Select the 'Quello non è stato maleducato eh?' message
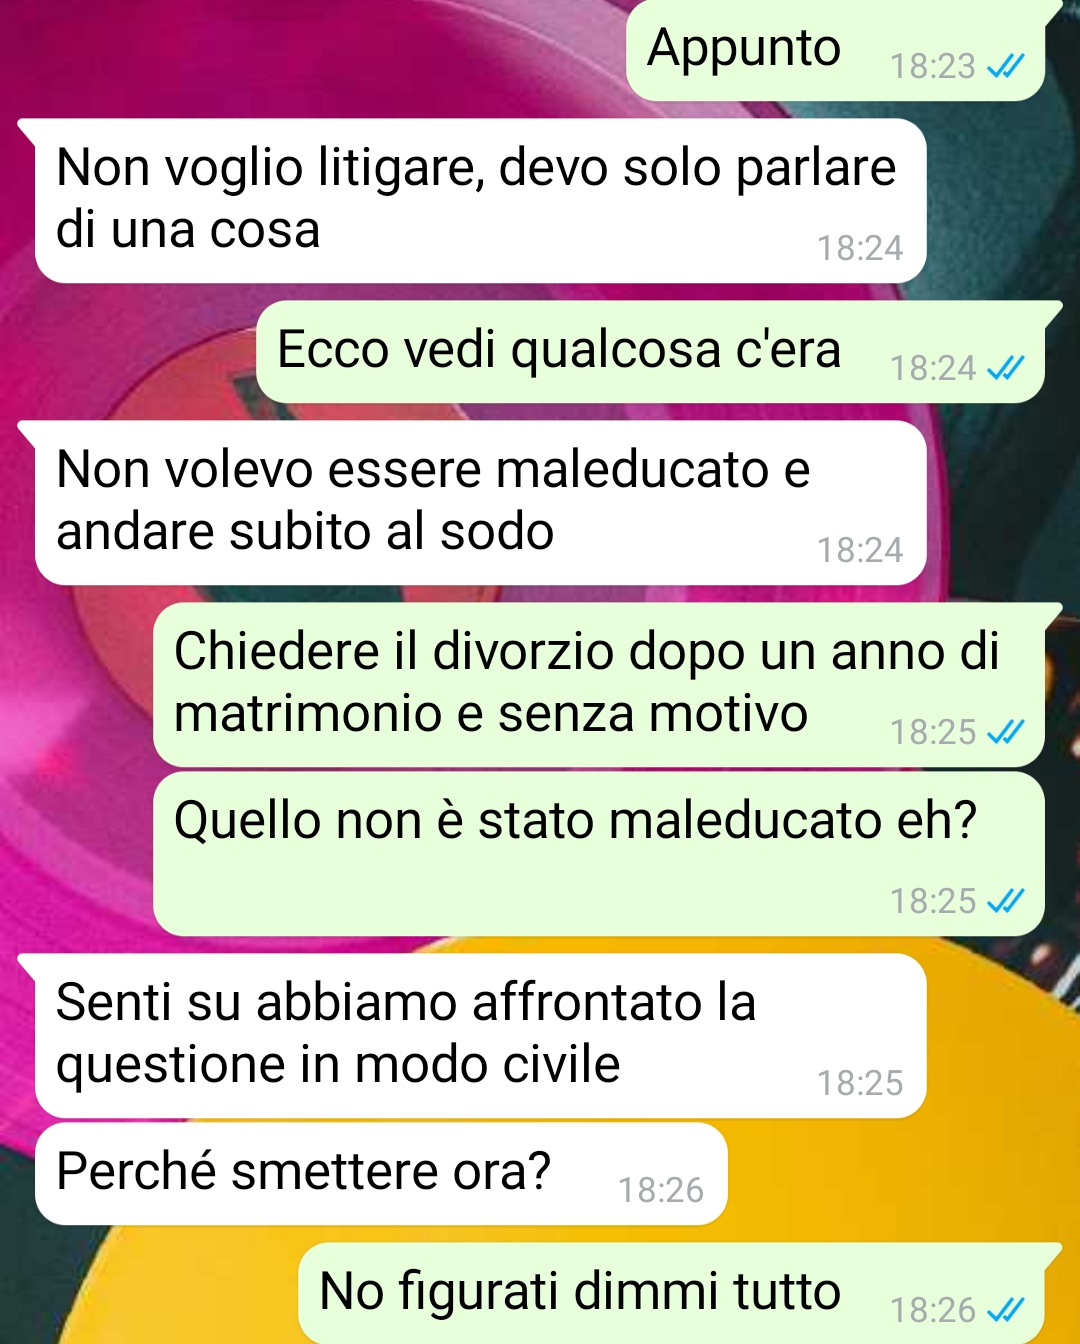Screen dimensions: 1080x1344 click(598, 853)
